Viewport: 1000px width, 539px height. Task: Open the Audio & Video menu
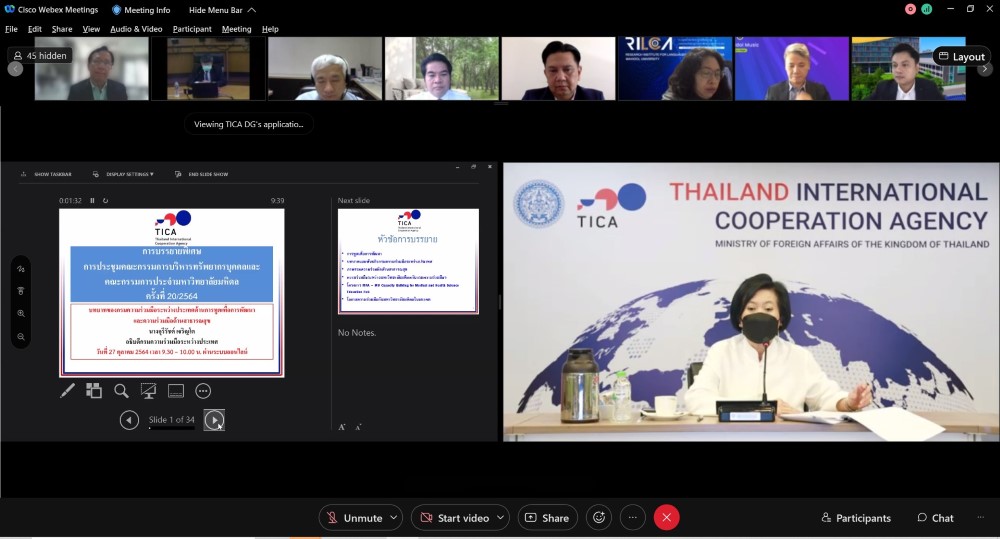click(136, 29)
